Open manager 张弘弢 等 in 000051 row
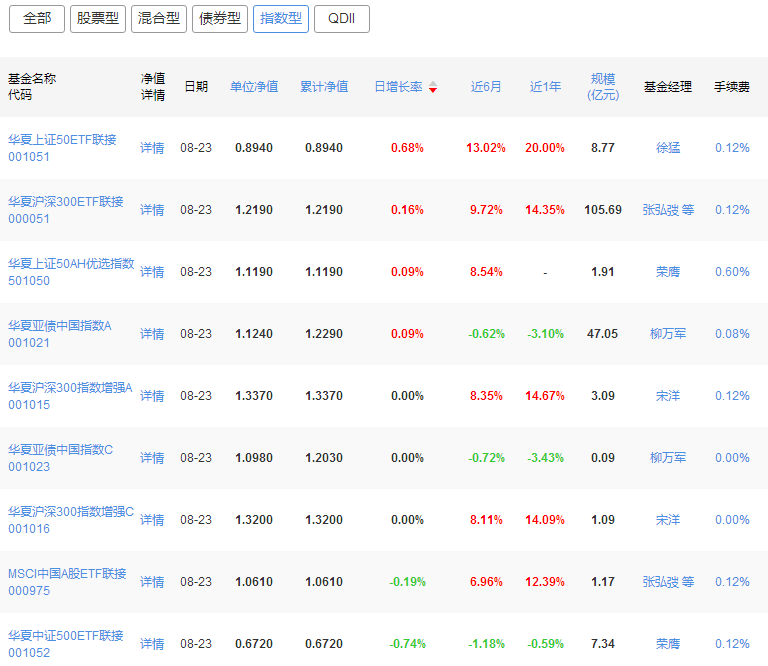 point(668,210)
